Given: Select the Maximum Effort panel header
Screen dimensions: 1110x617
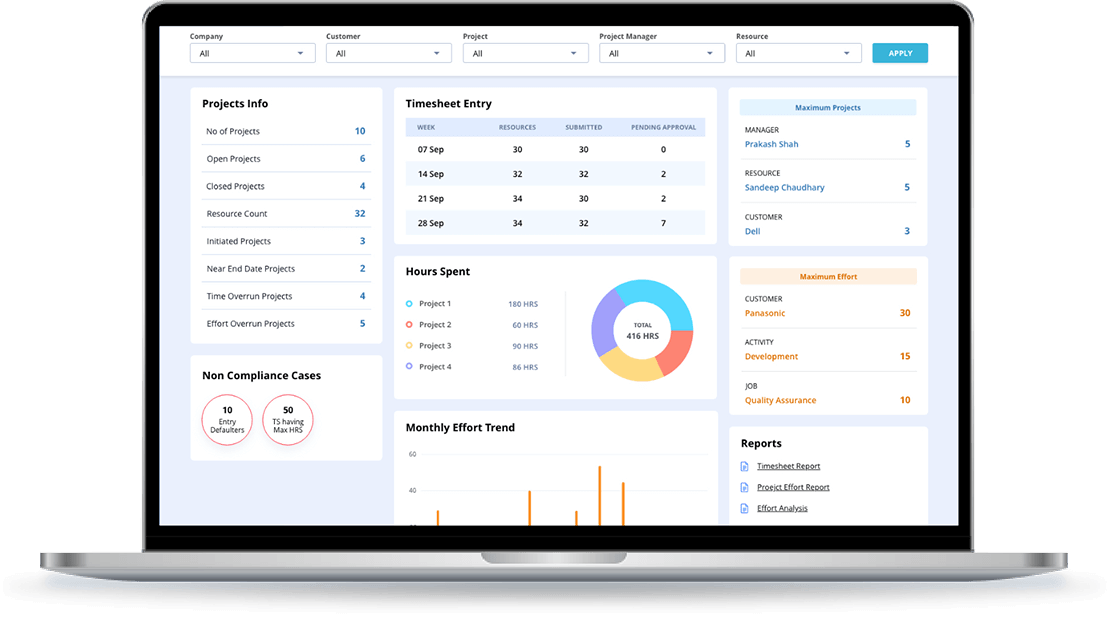Looking at the screenshot, I should [x=828, y=276].
